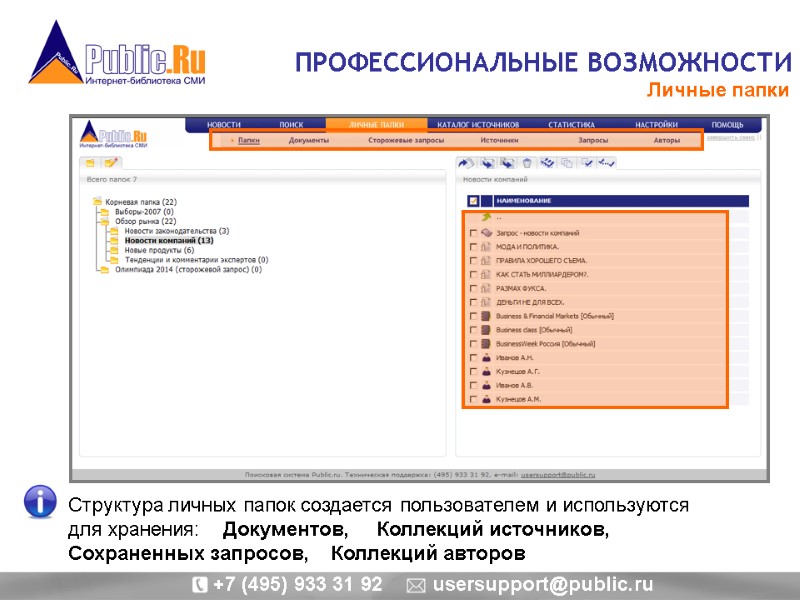Open the ПОИСК top menu
Screen dimensions: 800x600
click(291, 124)
